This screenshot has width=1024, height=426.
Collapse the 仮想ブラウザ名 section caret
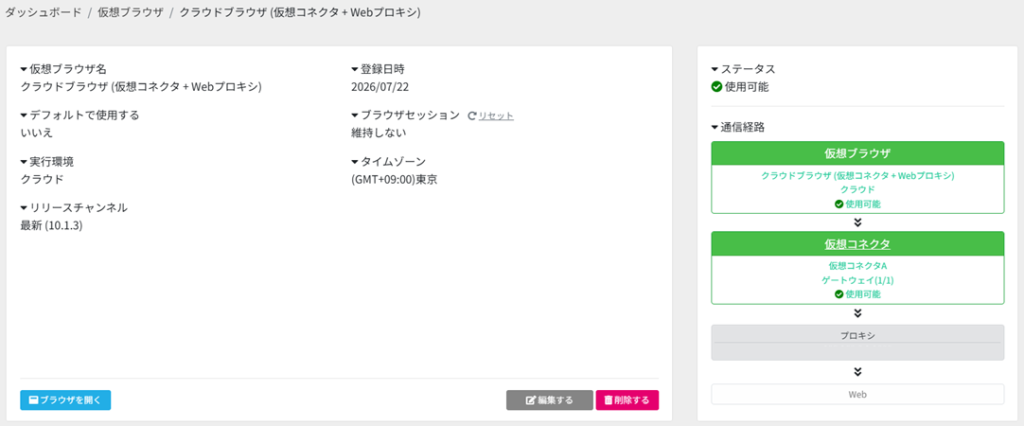coord(24,69)
